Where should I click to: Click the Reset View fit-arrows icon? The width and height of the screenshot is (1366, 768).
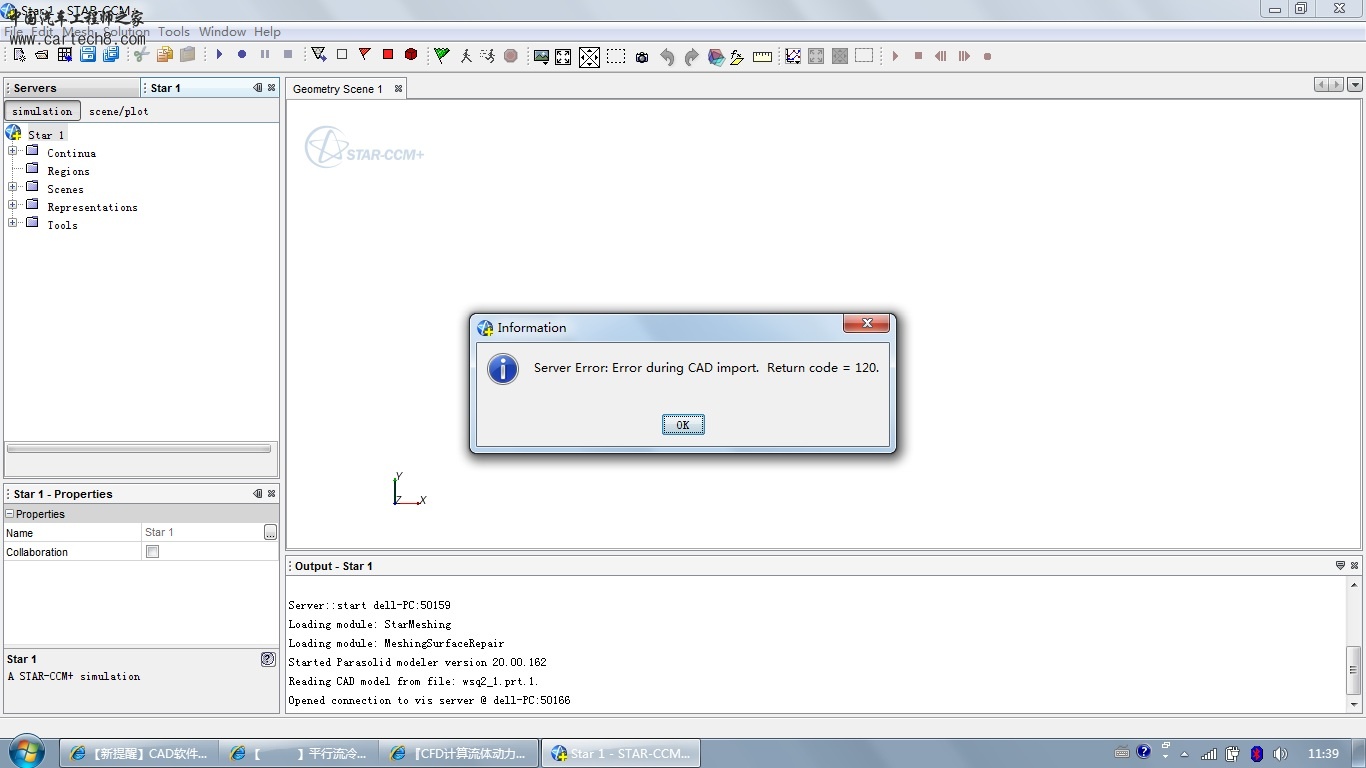[x=563, y=57]
